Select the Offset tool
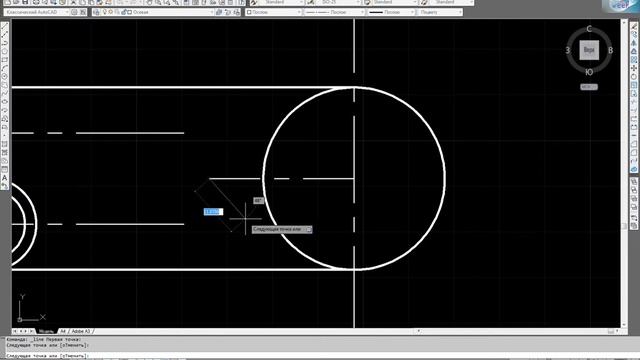Image resolution: width=640 pixels, height=360 pixels. [x=634, y=51]
